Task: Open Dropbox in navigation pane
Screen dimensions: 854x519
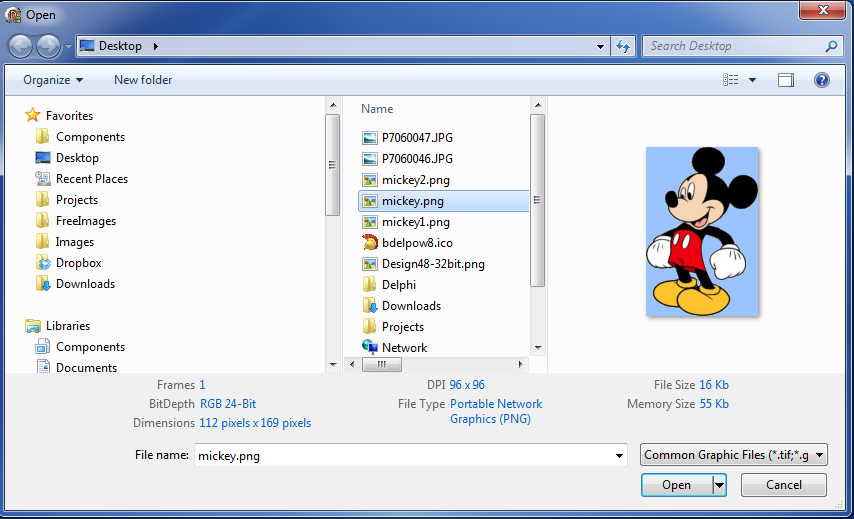Action: pos(68,262)
